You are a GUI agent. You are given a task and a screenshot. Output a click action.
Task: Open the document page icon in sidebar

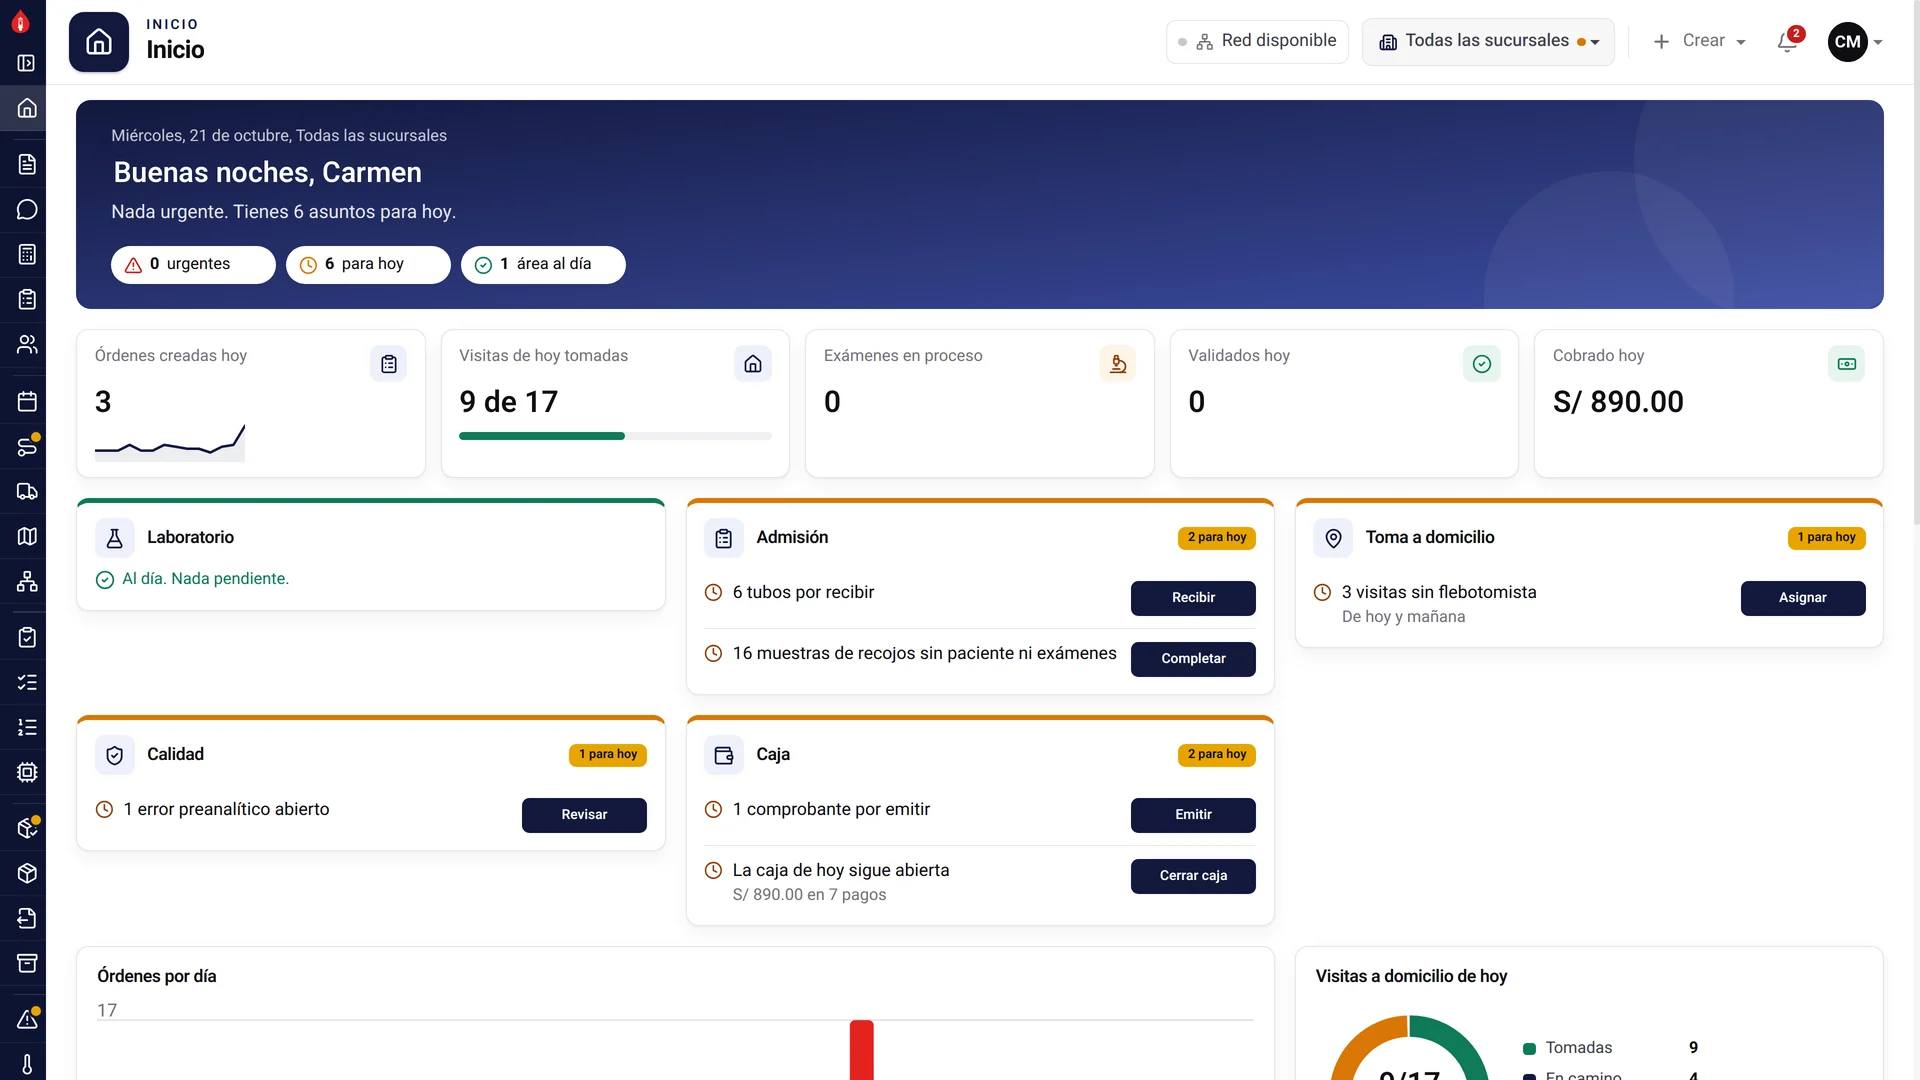(27, 164)
